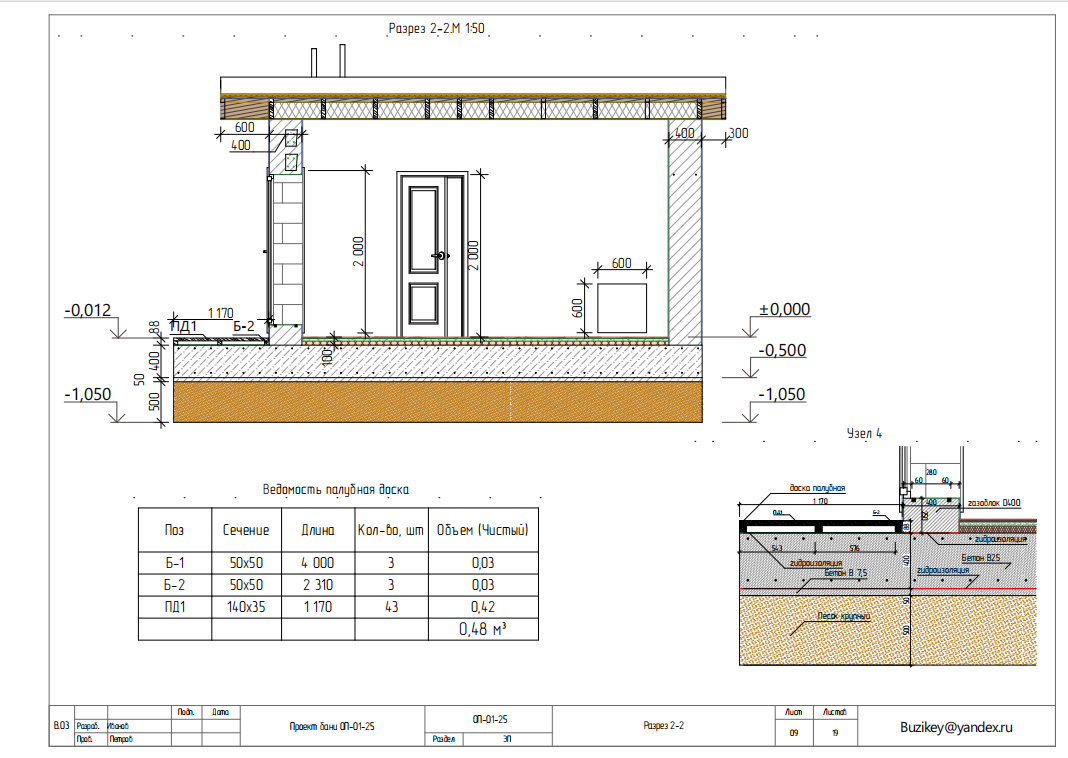The height and width of the screenshot is (758, 1068).
Task: Select the "Длина" column header
Action: click(317, 530)
